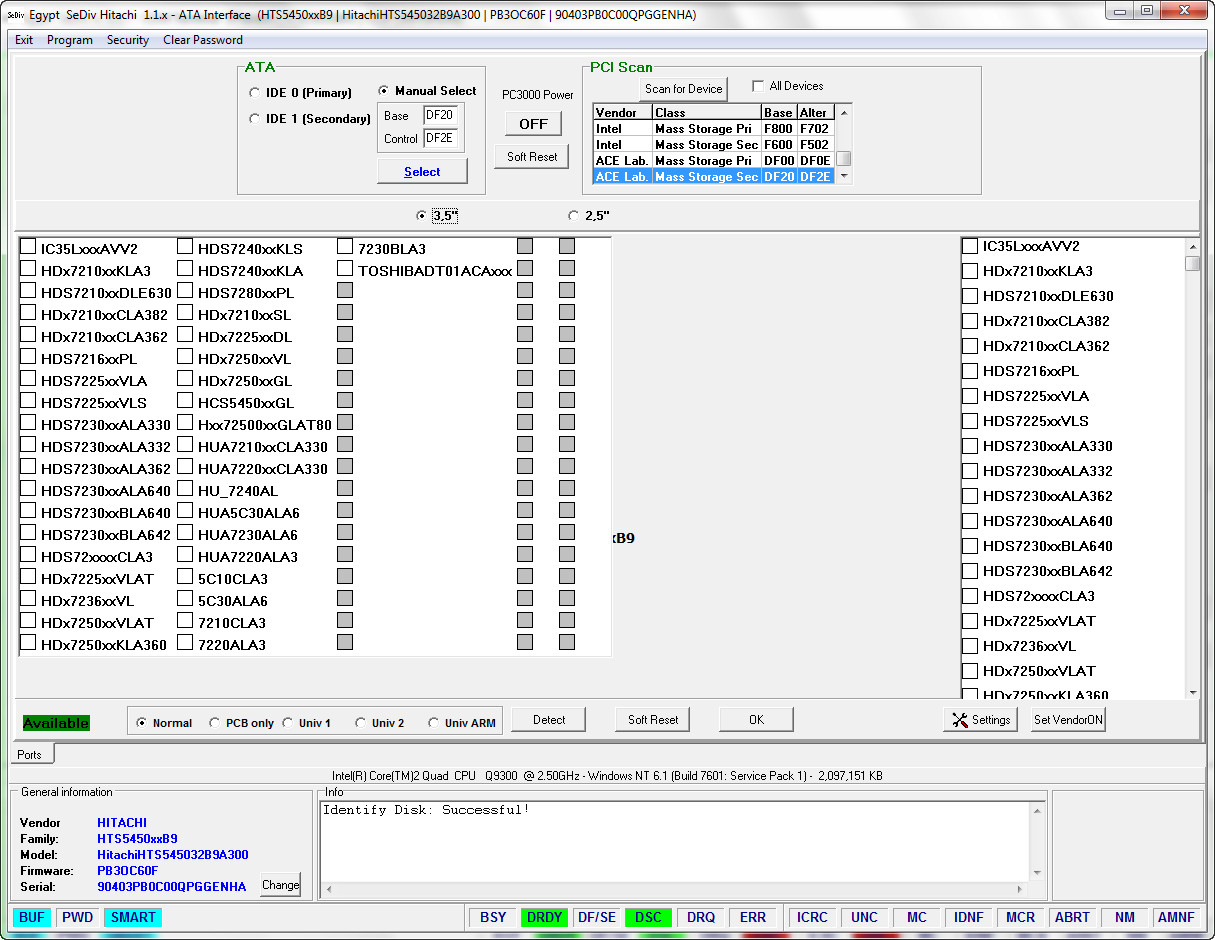This screenshot has height=940, width=1215.
Task: Open the Security menu
Action: click(128, 40)
